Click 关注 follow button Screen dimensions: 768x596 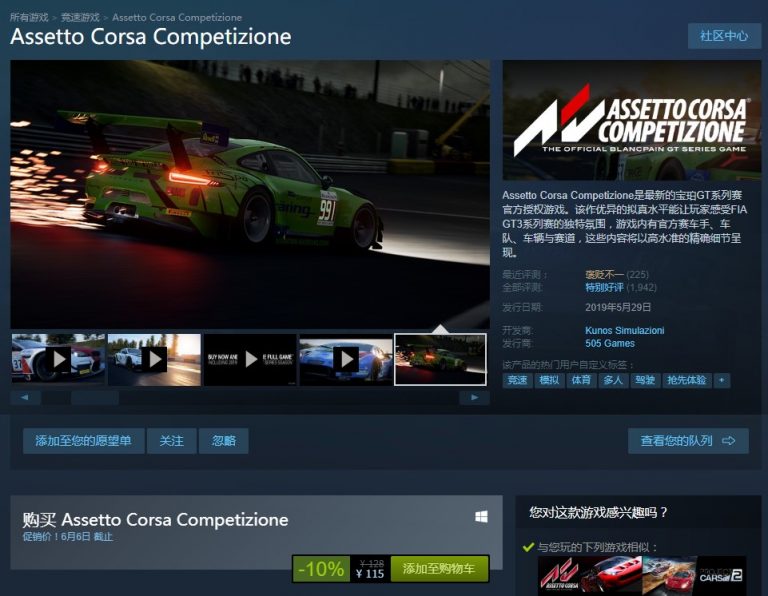pos(172,441)
